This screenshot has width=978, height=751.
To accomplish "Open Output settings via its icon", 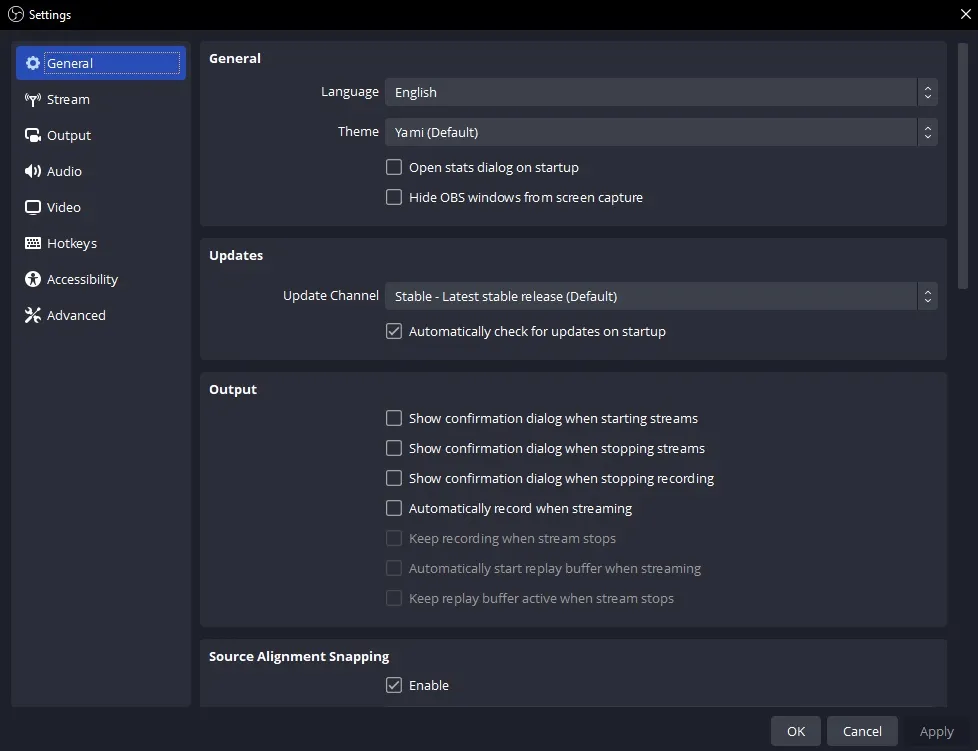I will 32,135.
